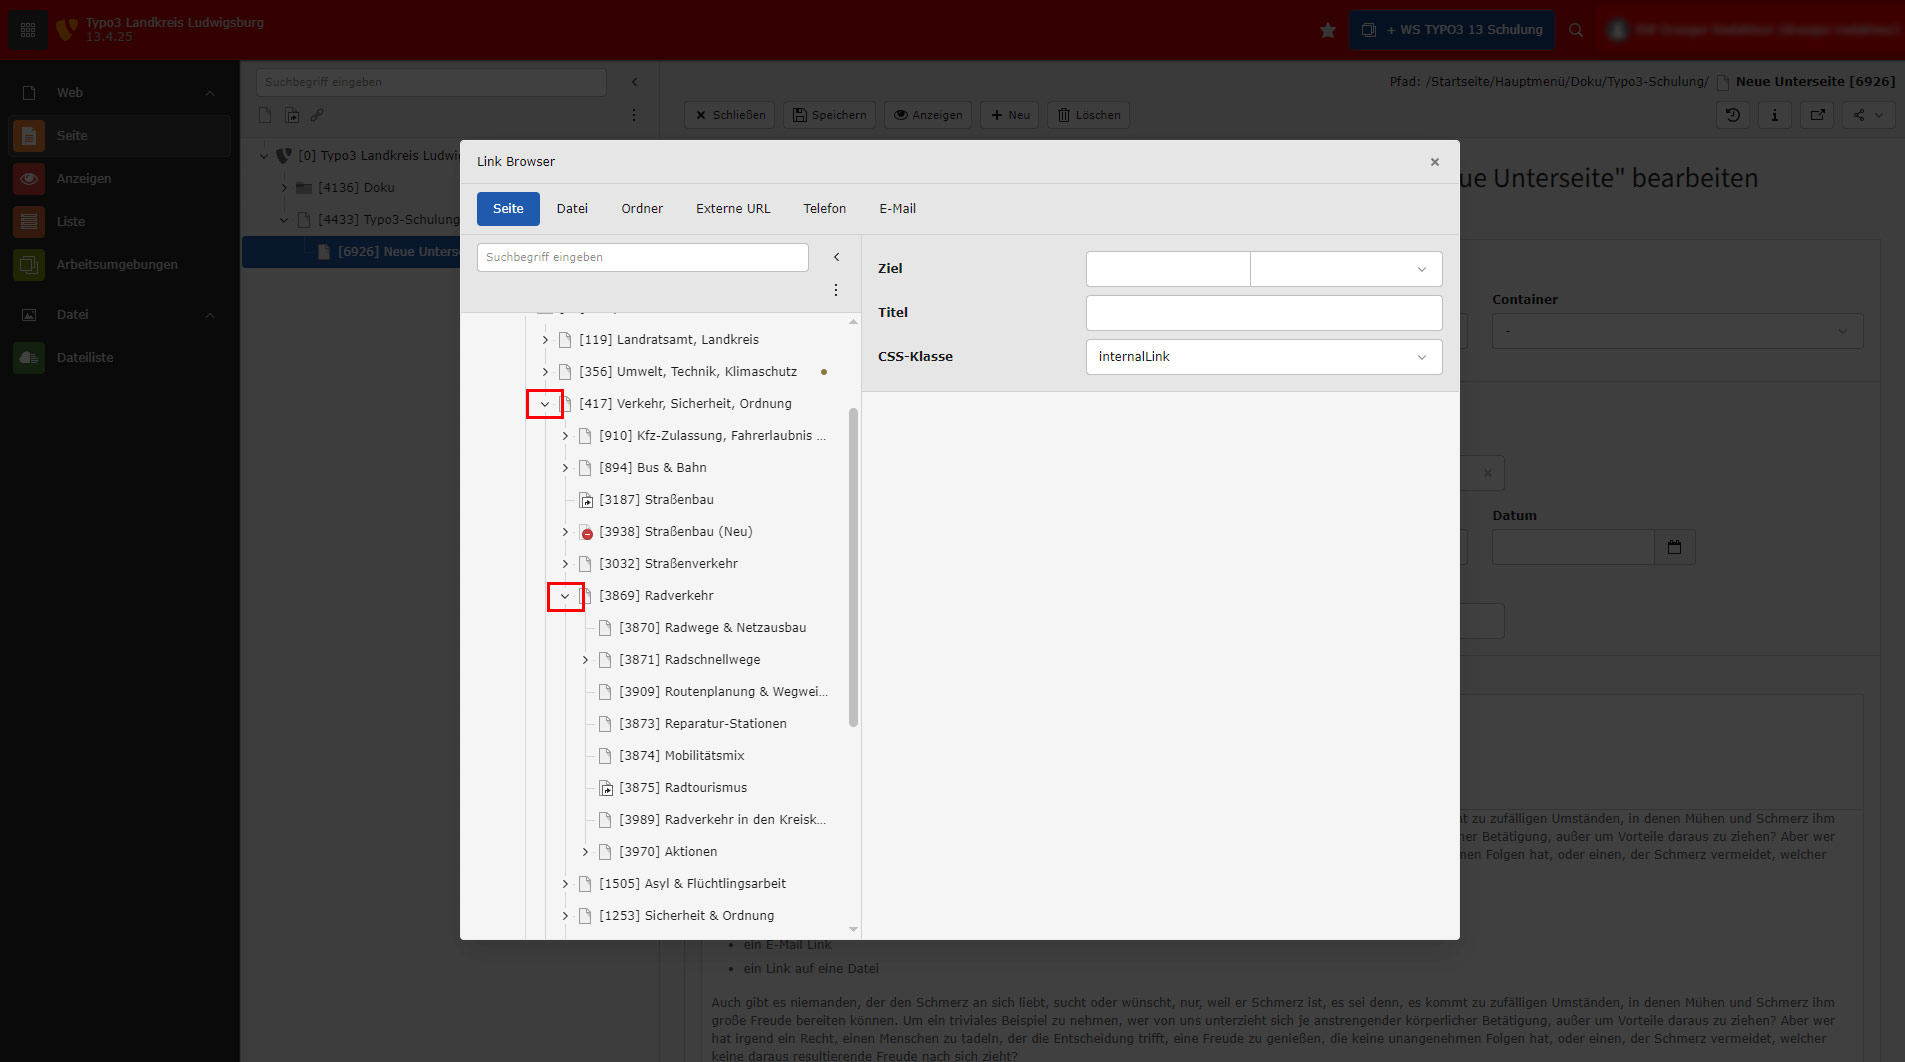Click the page icon of Mobilitätsmix
This screenshot has width=1905, height=1062.
pyautogui.click(x=606, y=756)
